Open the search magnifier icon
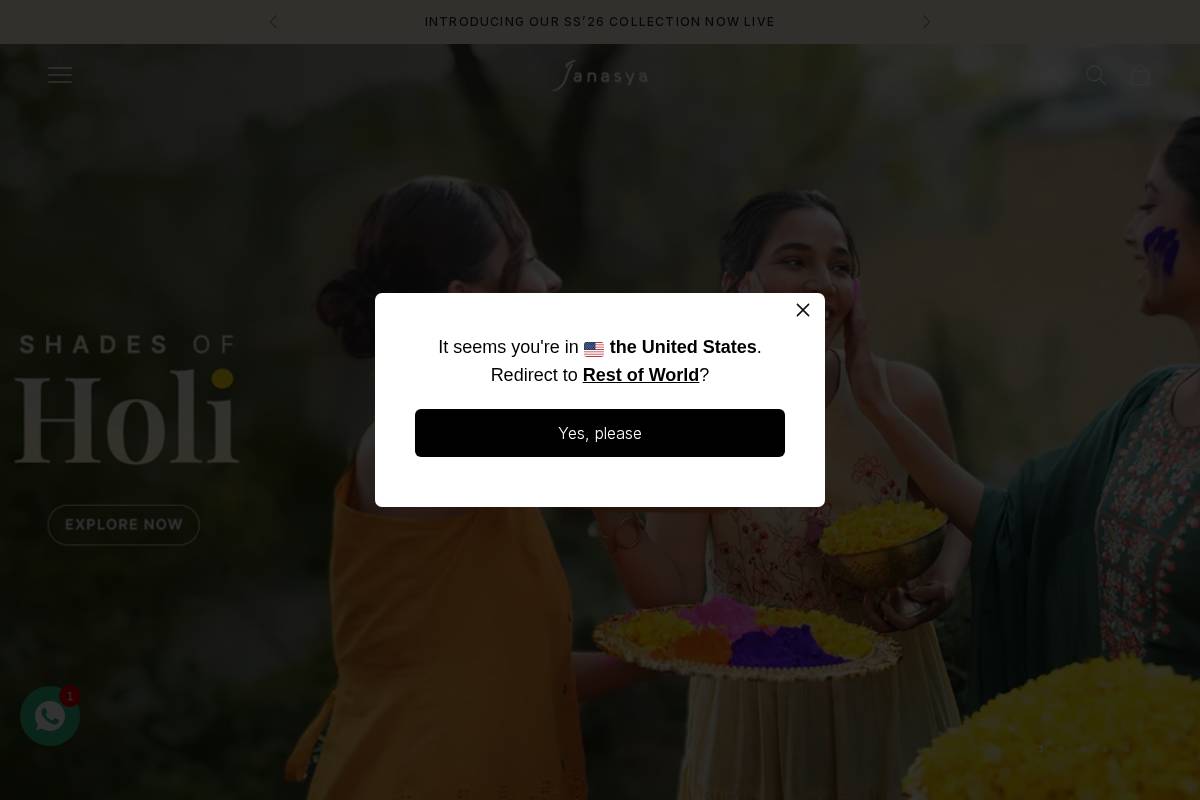This screenshot has width=1200, height=800. pos(1096,75)
